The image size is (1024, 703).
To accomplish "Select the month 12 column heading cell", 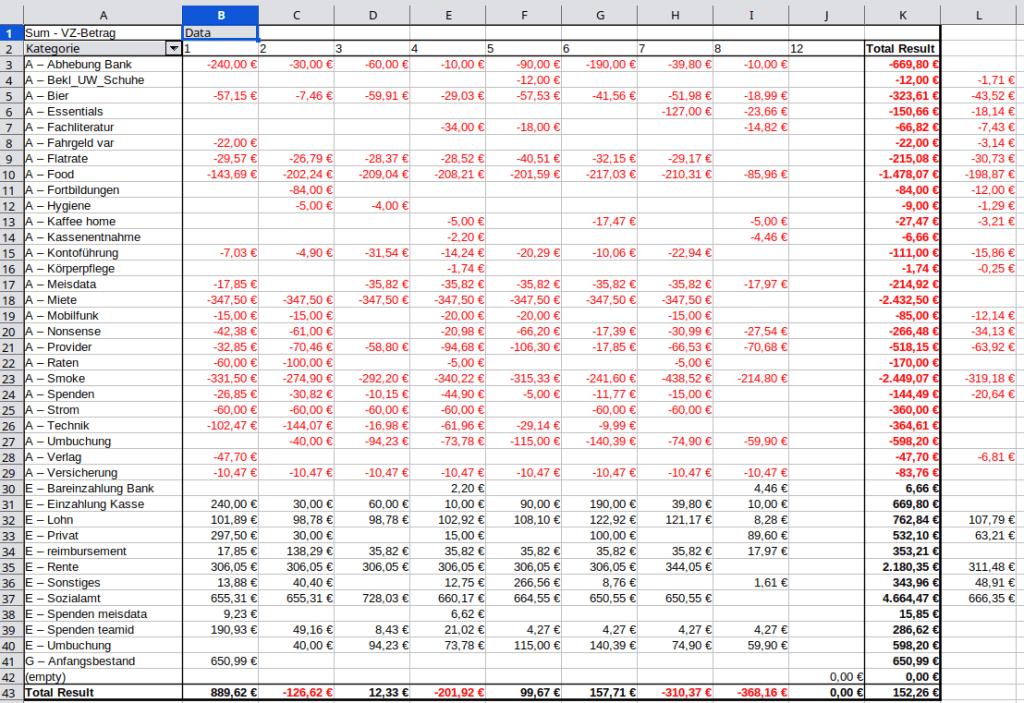I will click(x=826, y=48).
